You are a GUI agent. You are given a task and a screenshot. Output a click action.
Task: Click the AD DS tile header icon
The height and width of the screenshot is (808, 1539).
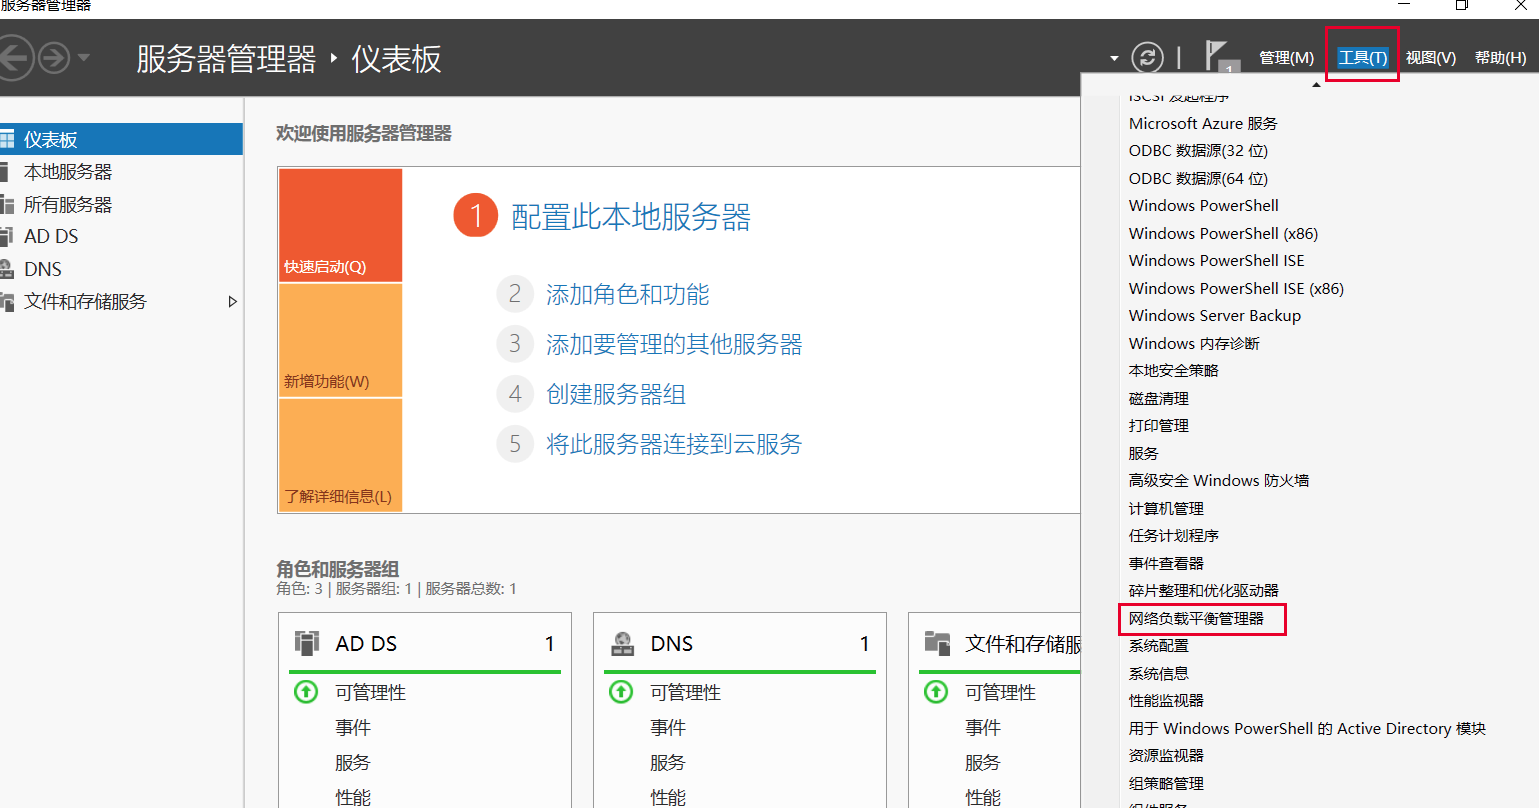(x=307, y=643)
